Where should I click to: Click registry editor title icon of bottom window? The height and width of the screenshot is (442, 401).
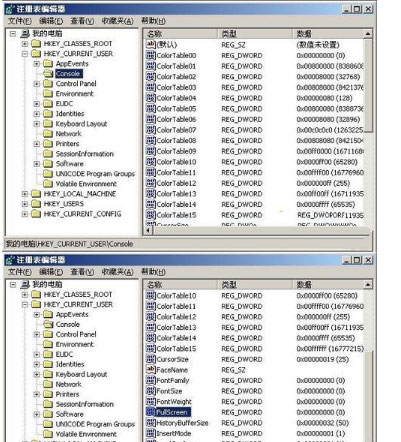(x=10, y=260)
